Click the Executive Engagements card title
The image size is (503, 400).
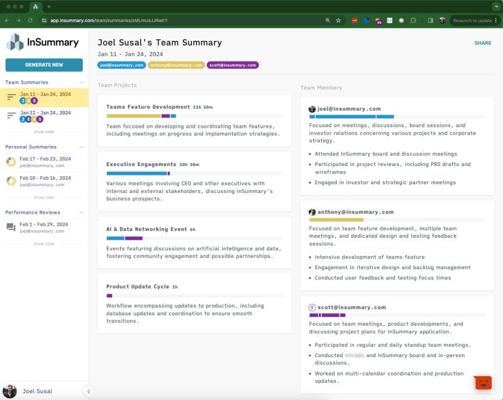141,164
